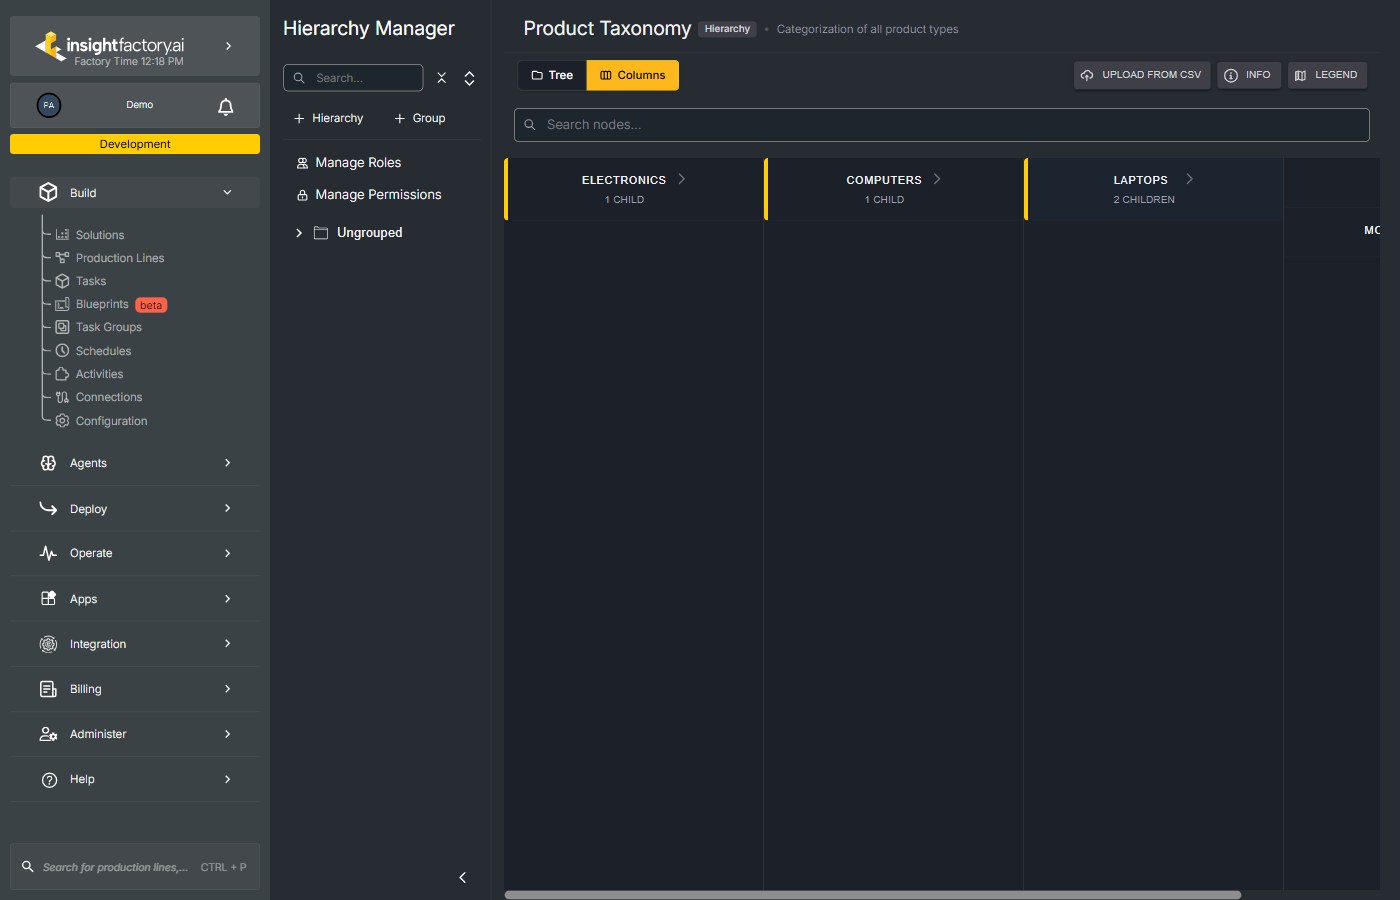The width and height of the screenshot is (1400, 900).
Task: Open Manage Permissions
Action: [x=377, y=195]
